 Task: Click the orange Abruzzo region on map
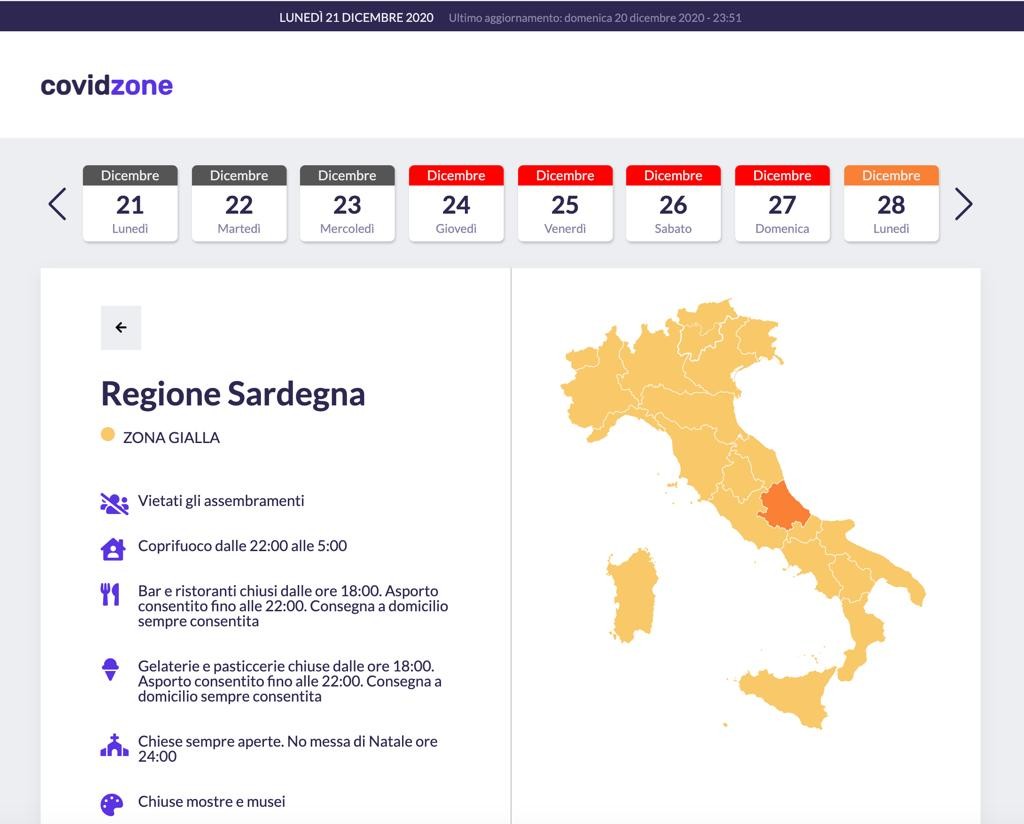783,505
